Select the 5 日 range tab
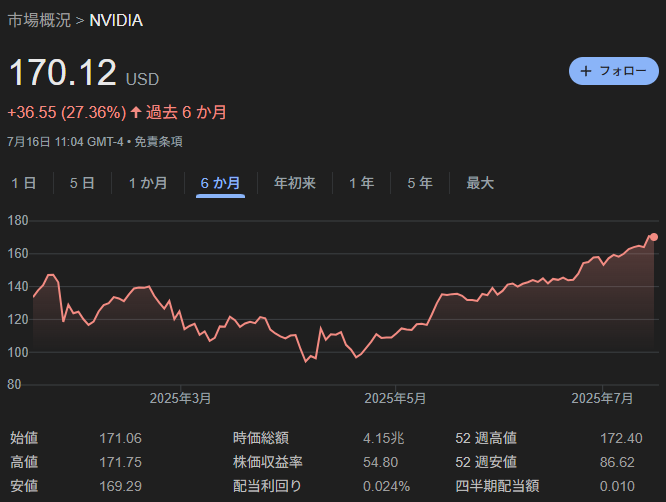The image size is (666, 502). 82,183
